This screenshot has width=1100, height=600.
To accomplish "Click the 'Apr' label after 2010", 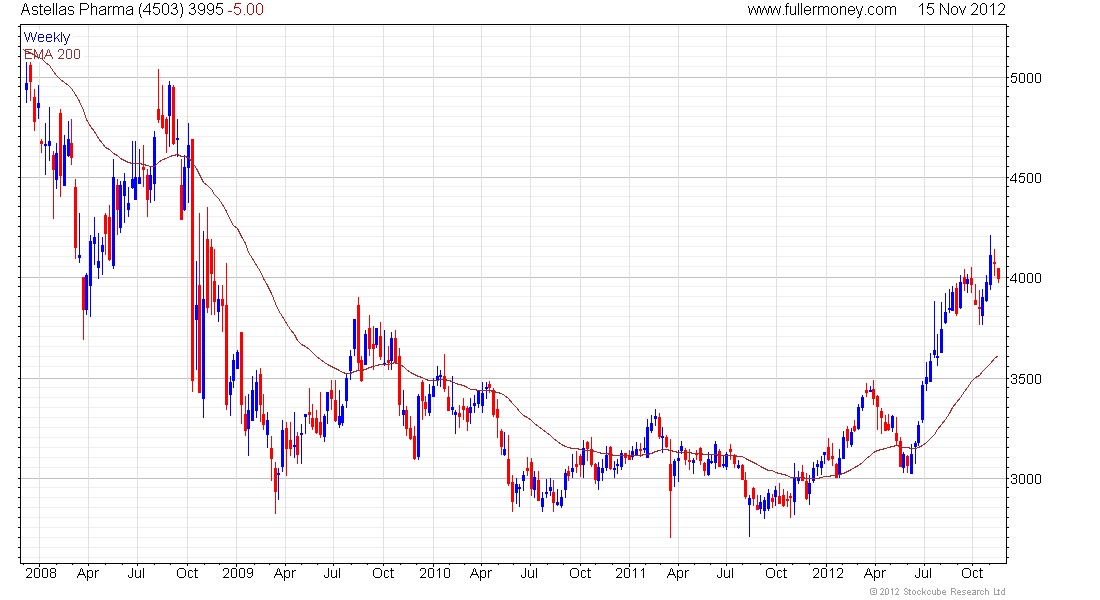I will coord(481,574).
